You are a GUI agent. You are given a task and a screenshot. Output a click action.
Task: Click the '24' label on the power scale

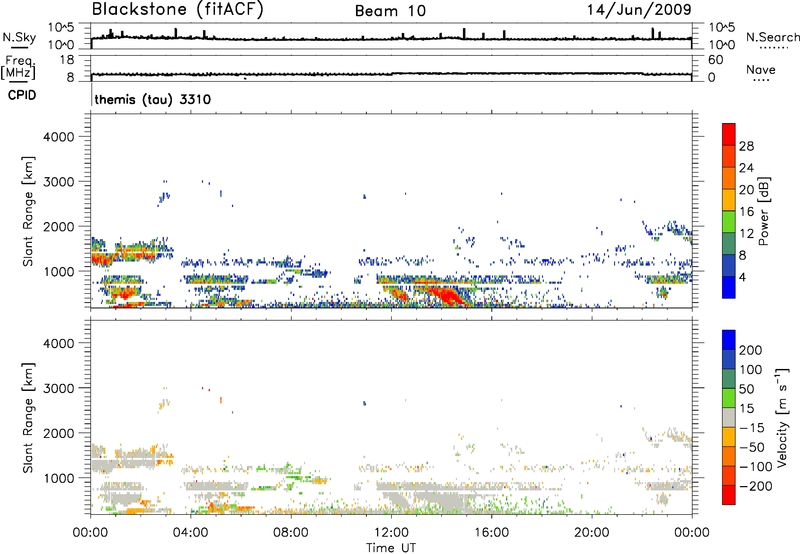(746, 168)
